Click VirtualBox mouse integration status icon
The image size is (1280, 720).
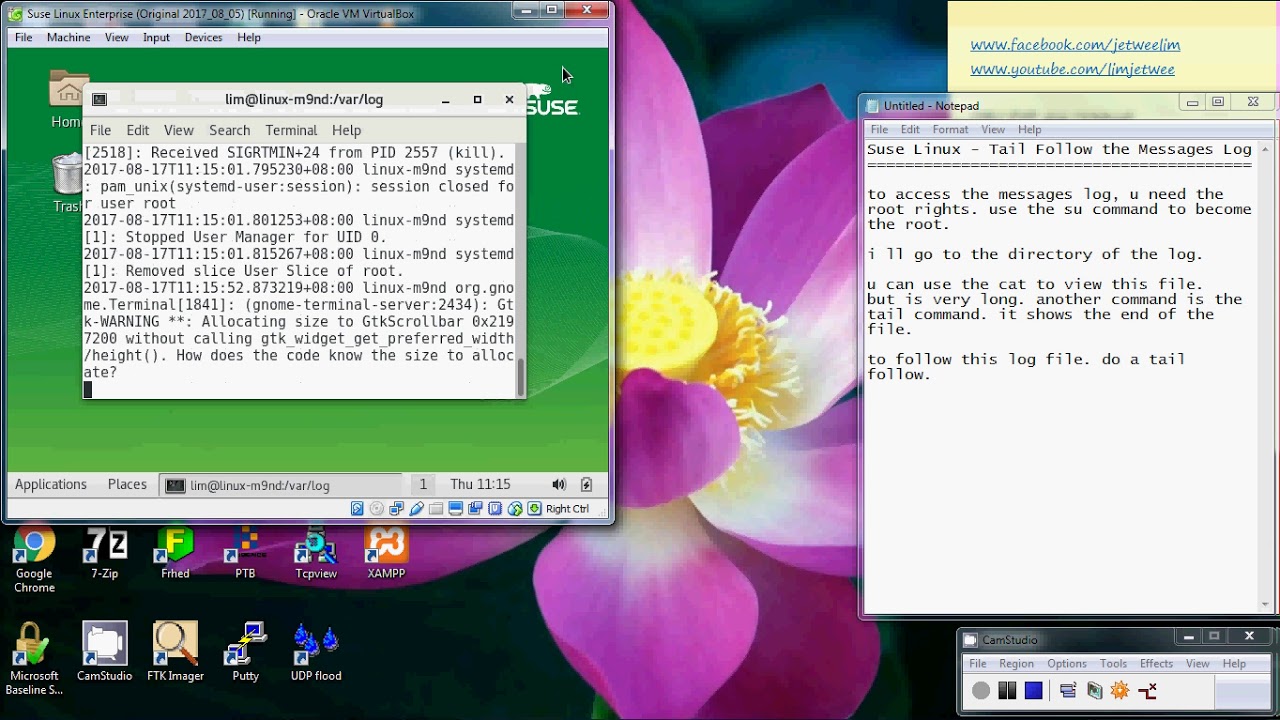(x=515, y=509)
